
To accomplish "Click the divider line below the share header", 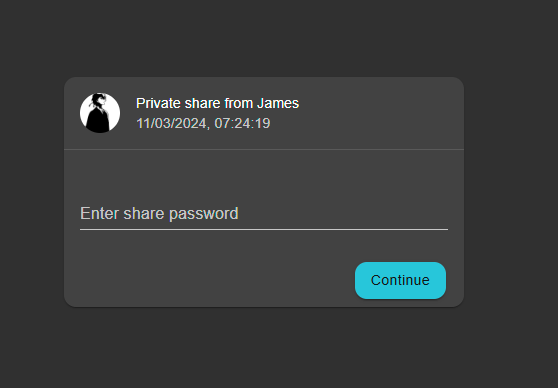I will point(264,150).
